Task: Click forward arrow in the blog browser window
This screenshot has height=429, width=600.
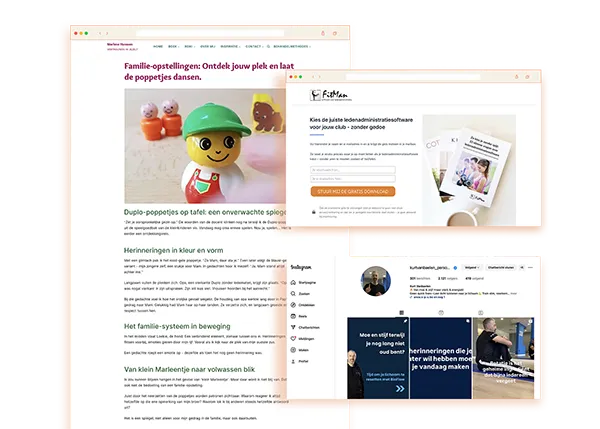Action: 107,33
